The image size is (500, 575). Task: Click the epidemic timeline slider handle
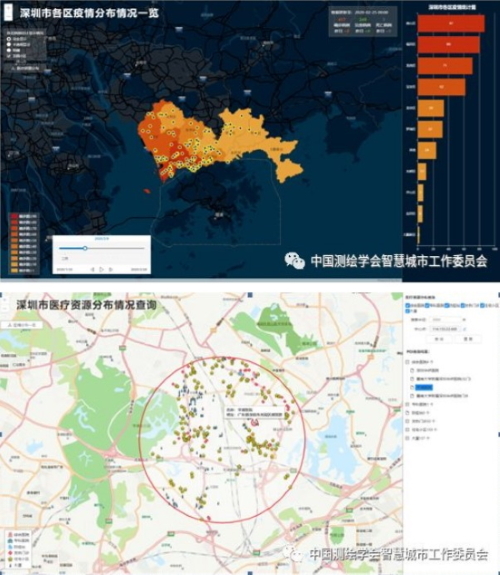[85, 248]
